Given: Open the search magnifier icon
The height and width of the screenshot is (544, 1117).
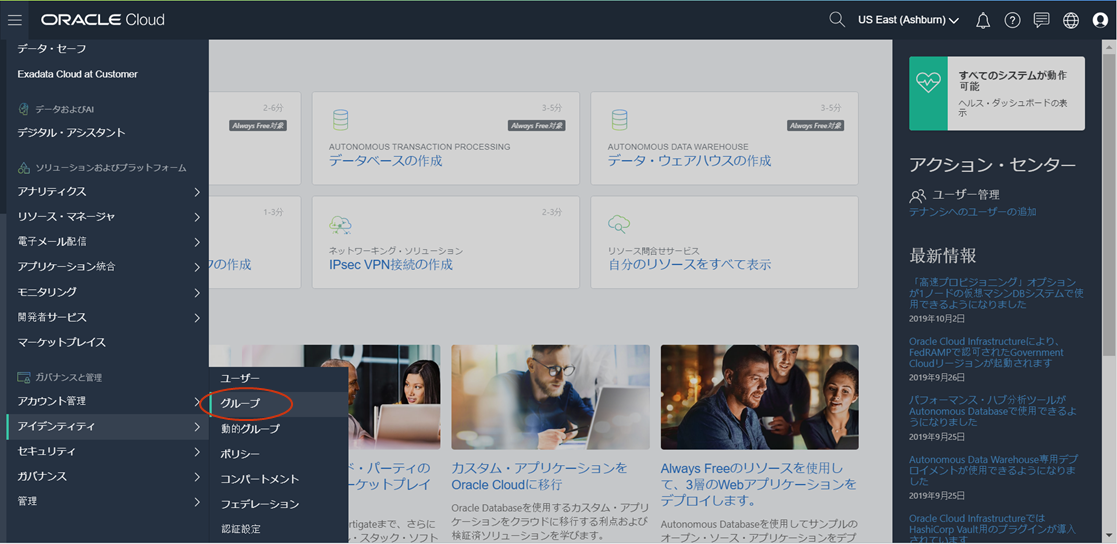Looking at the screenshot, I should click(837, 20).
